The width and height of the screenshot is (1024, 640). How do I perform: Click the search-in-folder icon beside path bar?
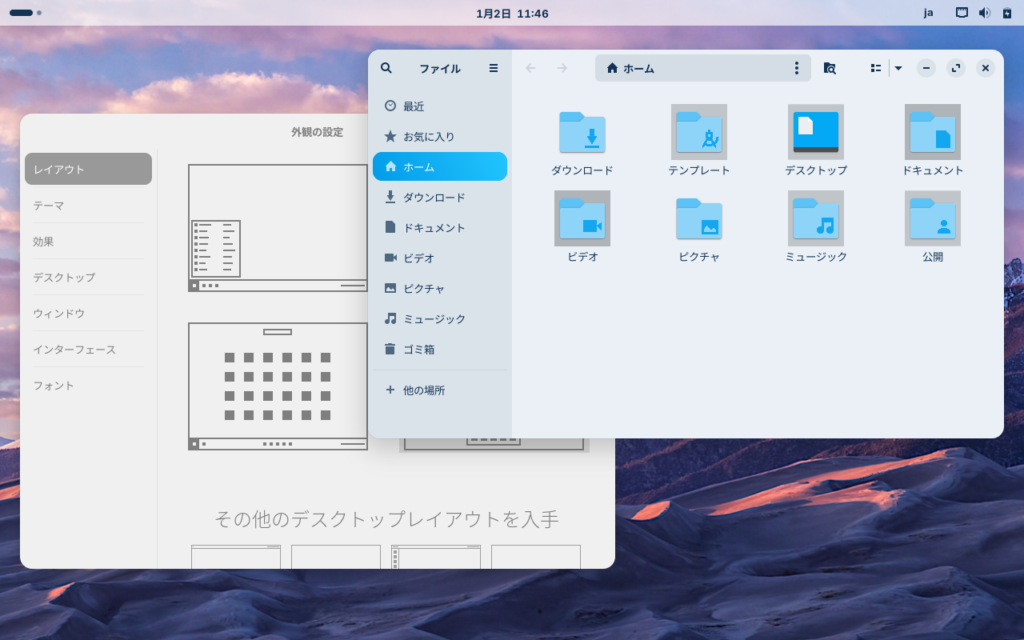tap(829, 68)
